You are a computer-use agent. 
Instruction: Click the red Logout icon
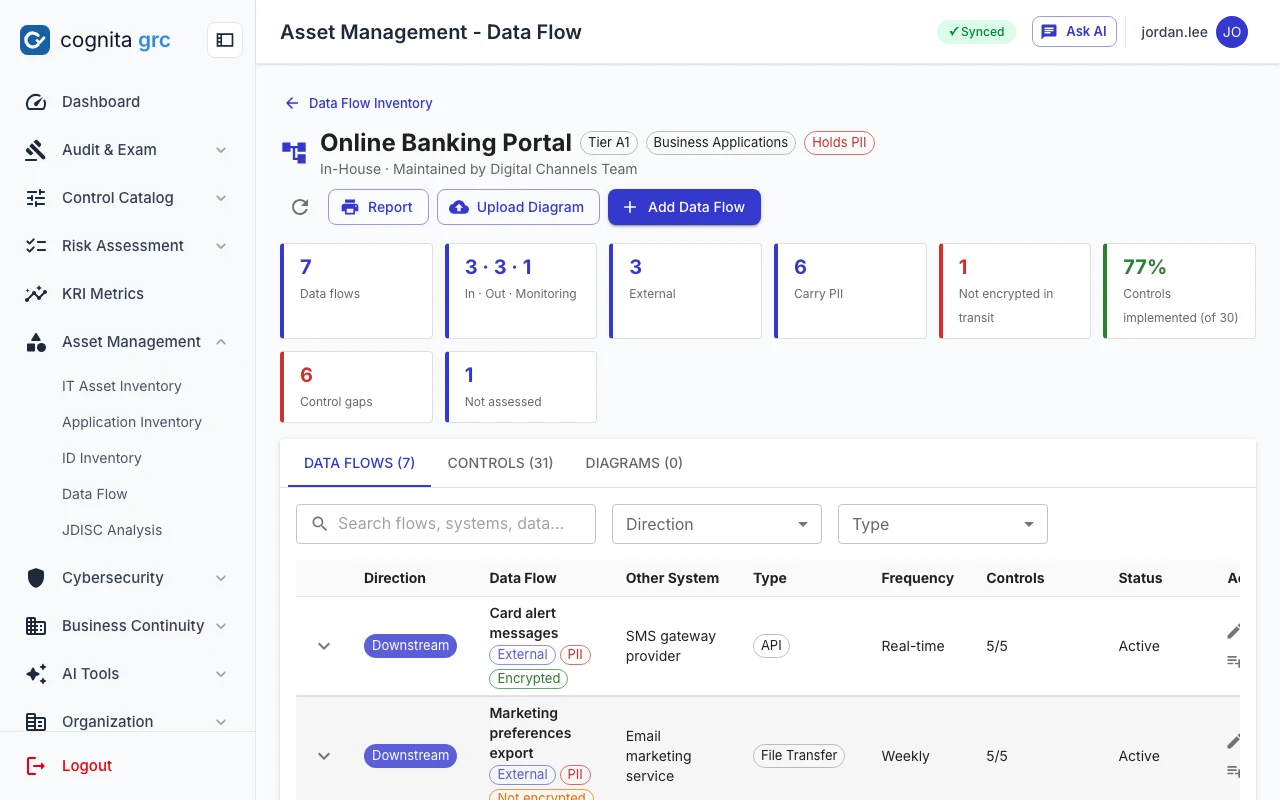click(36, 766)
